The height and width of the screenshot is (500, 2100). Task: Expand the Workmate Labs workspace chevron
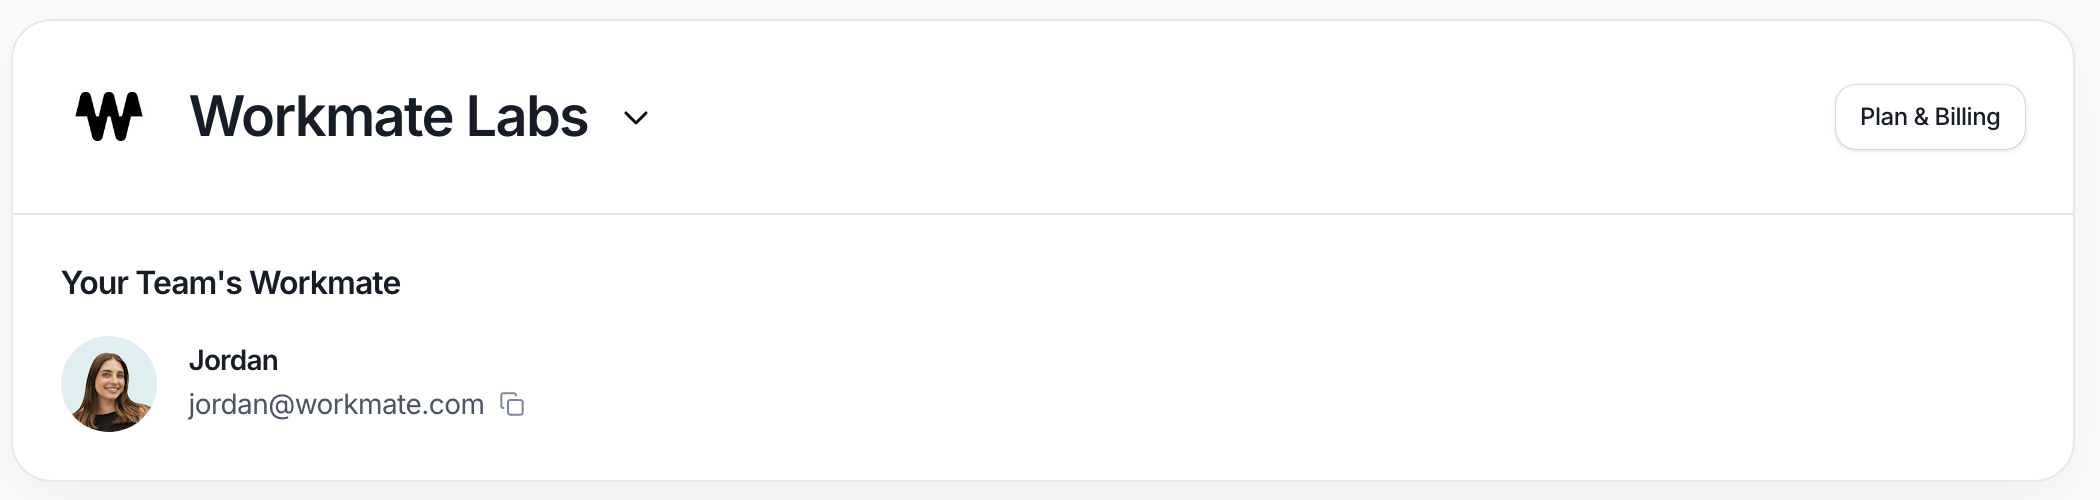[x=636, y=118]
